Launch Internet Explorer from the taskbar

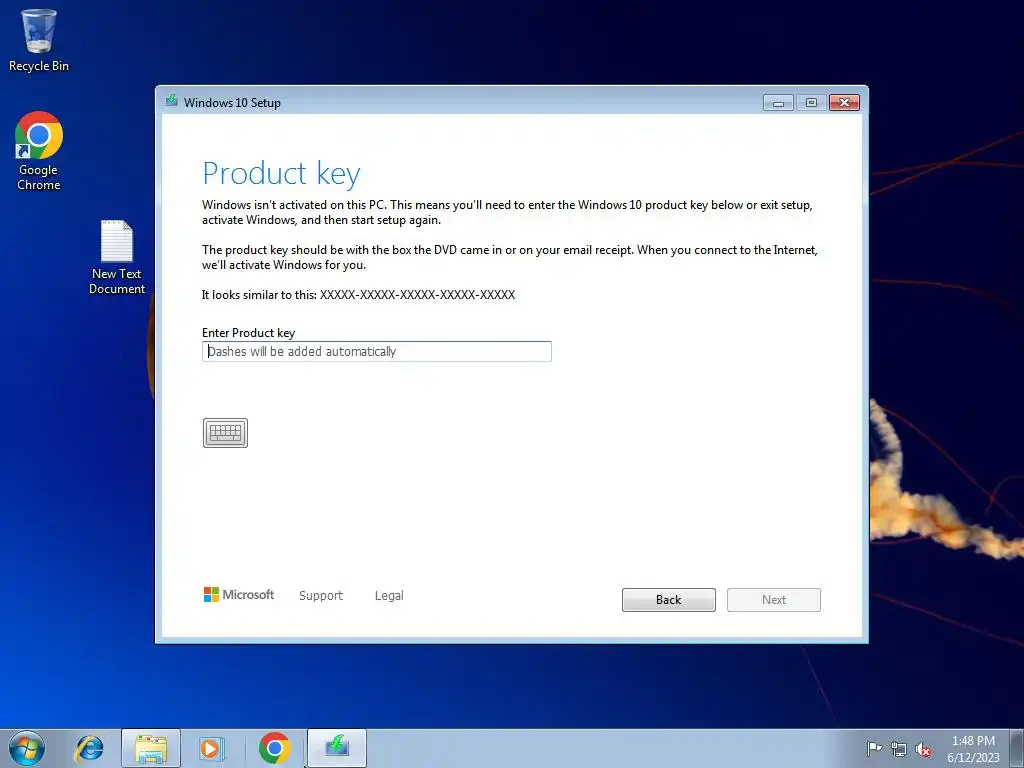point(89,748)
